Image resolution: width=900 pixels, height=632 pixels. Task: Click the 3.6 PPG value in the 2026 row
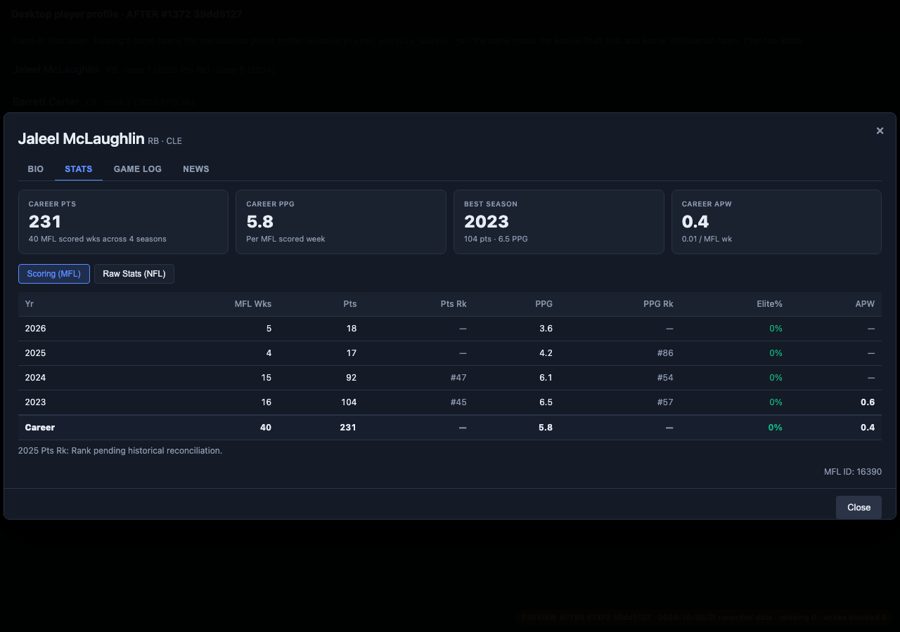(546, 328)
